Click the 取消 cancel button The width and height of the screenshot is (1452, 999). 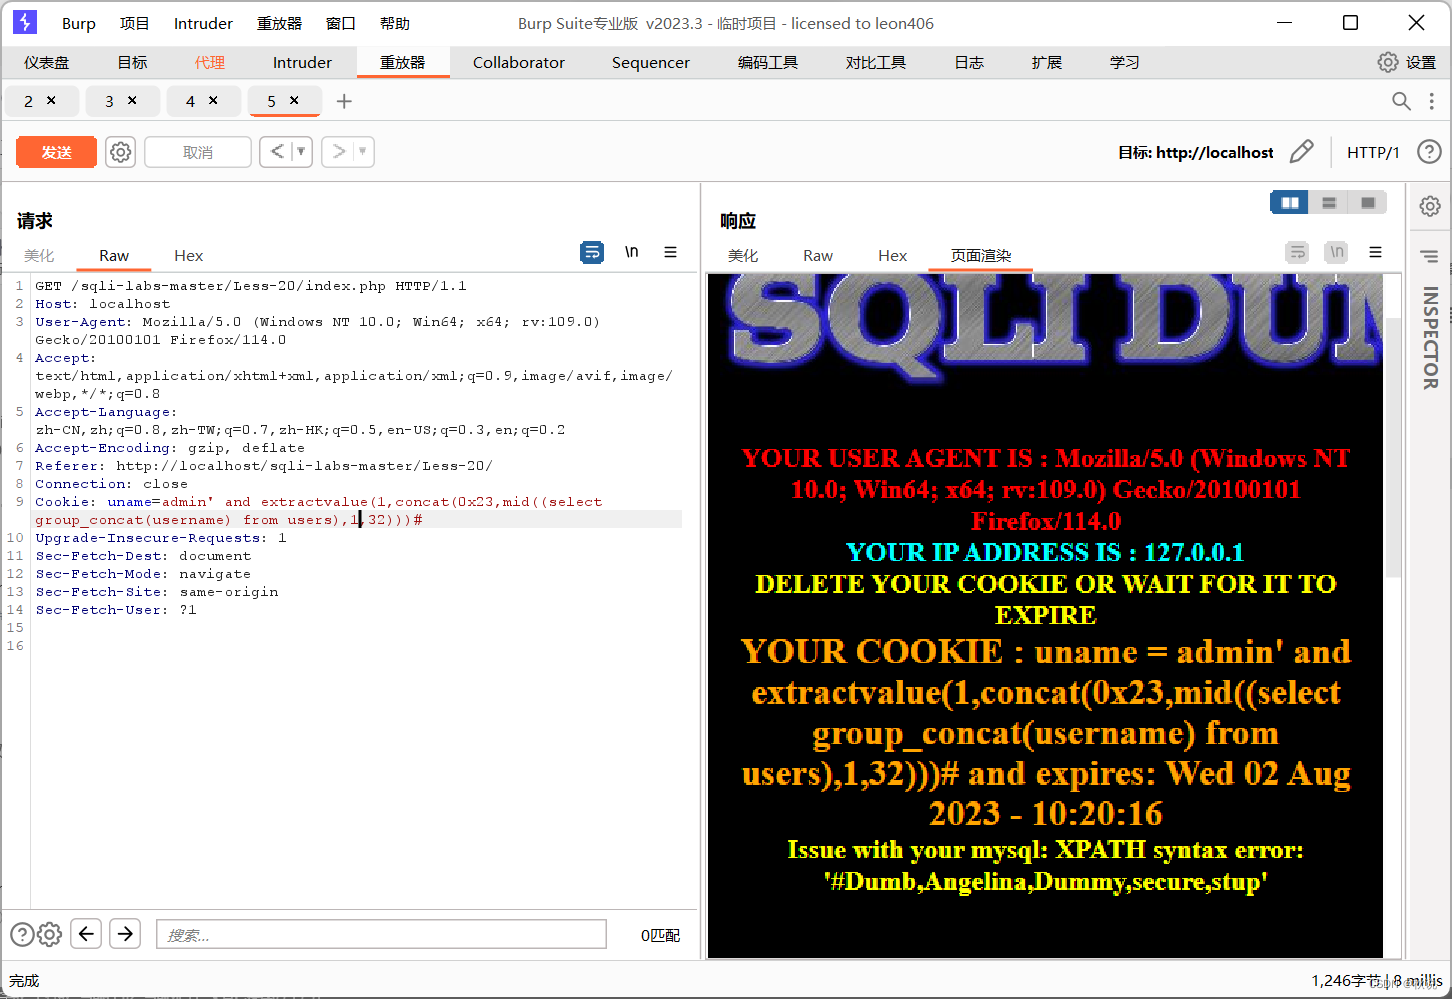click(x=198, y=152)
